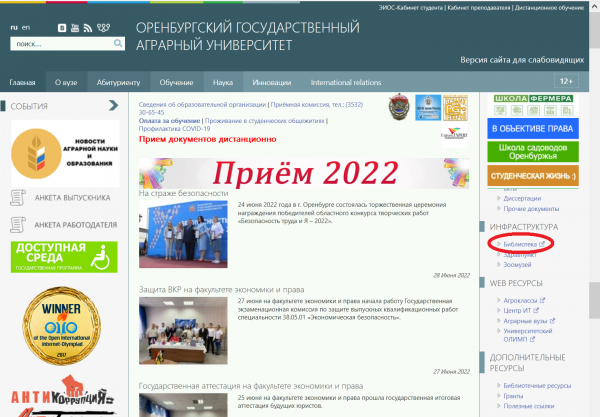Open the Зоомузей link
The height and width of the screenshot is (417, 600).
pyautogui.click(x=517, y=265)
